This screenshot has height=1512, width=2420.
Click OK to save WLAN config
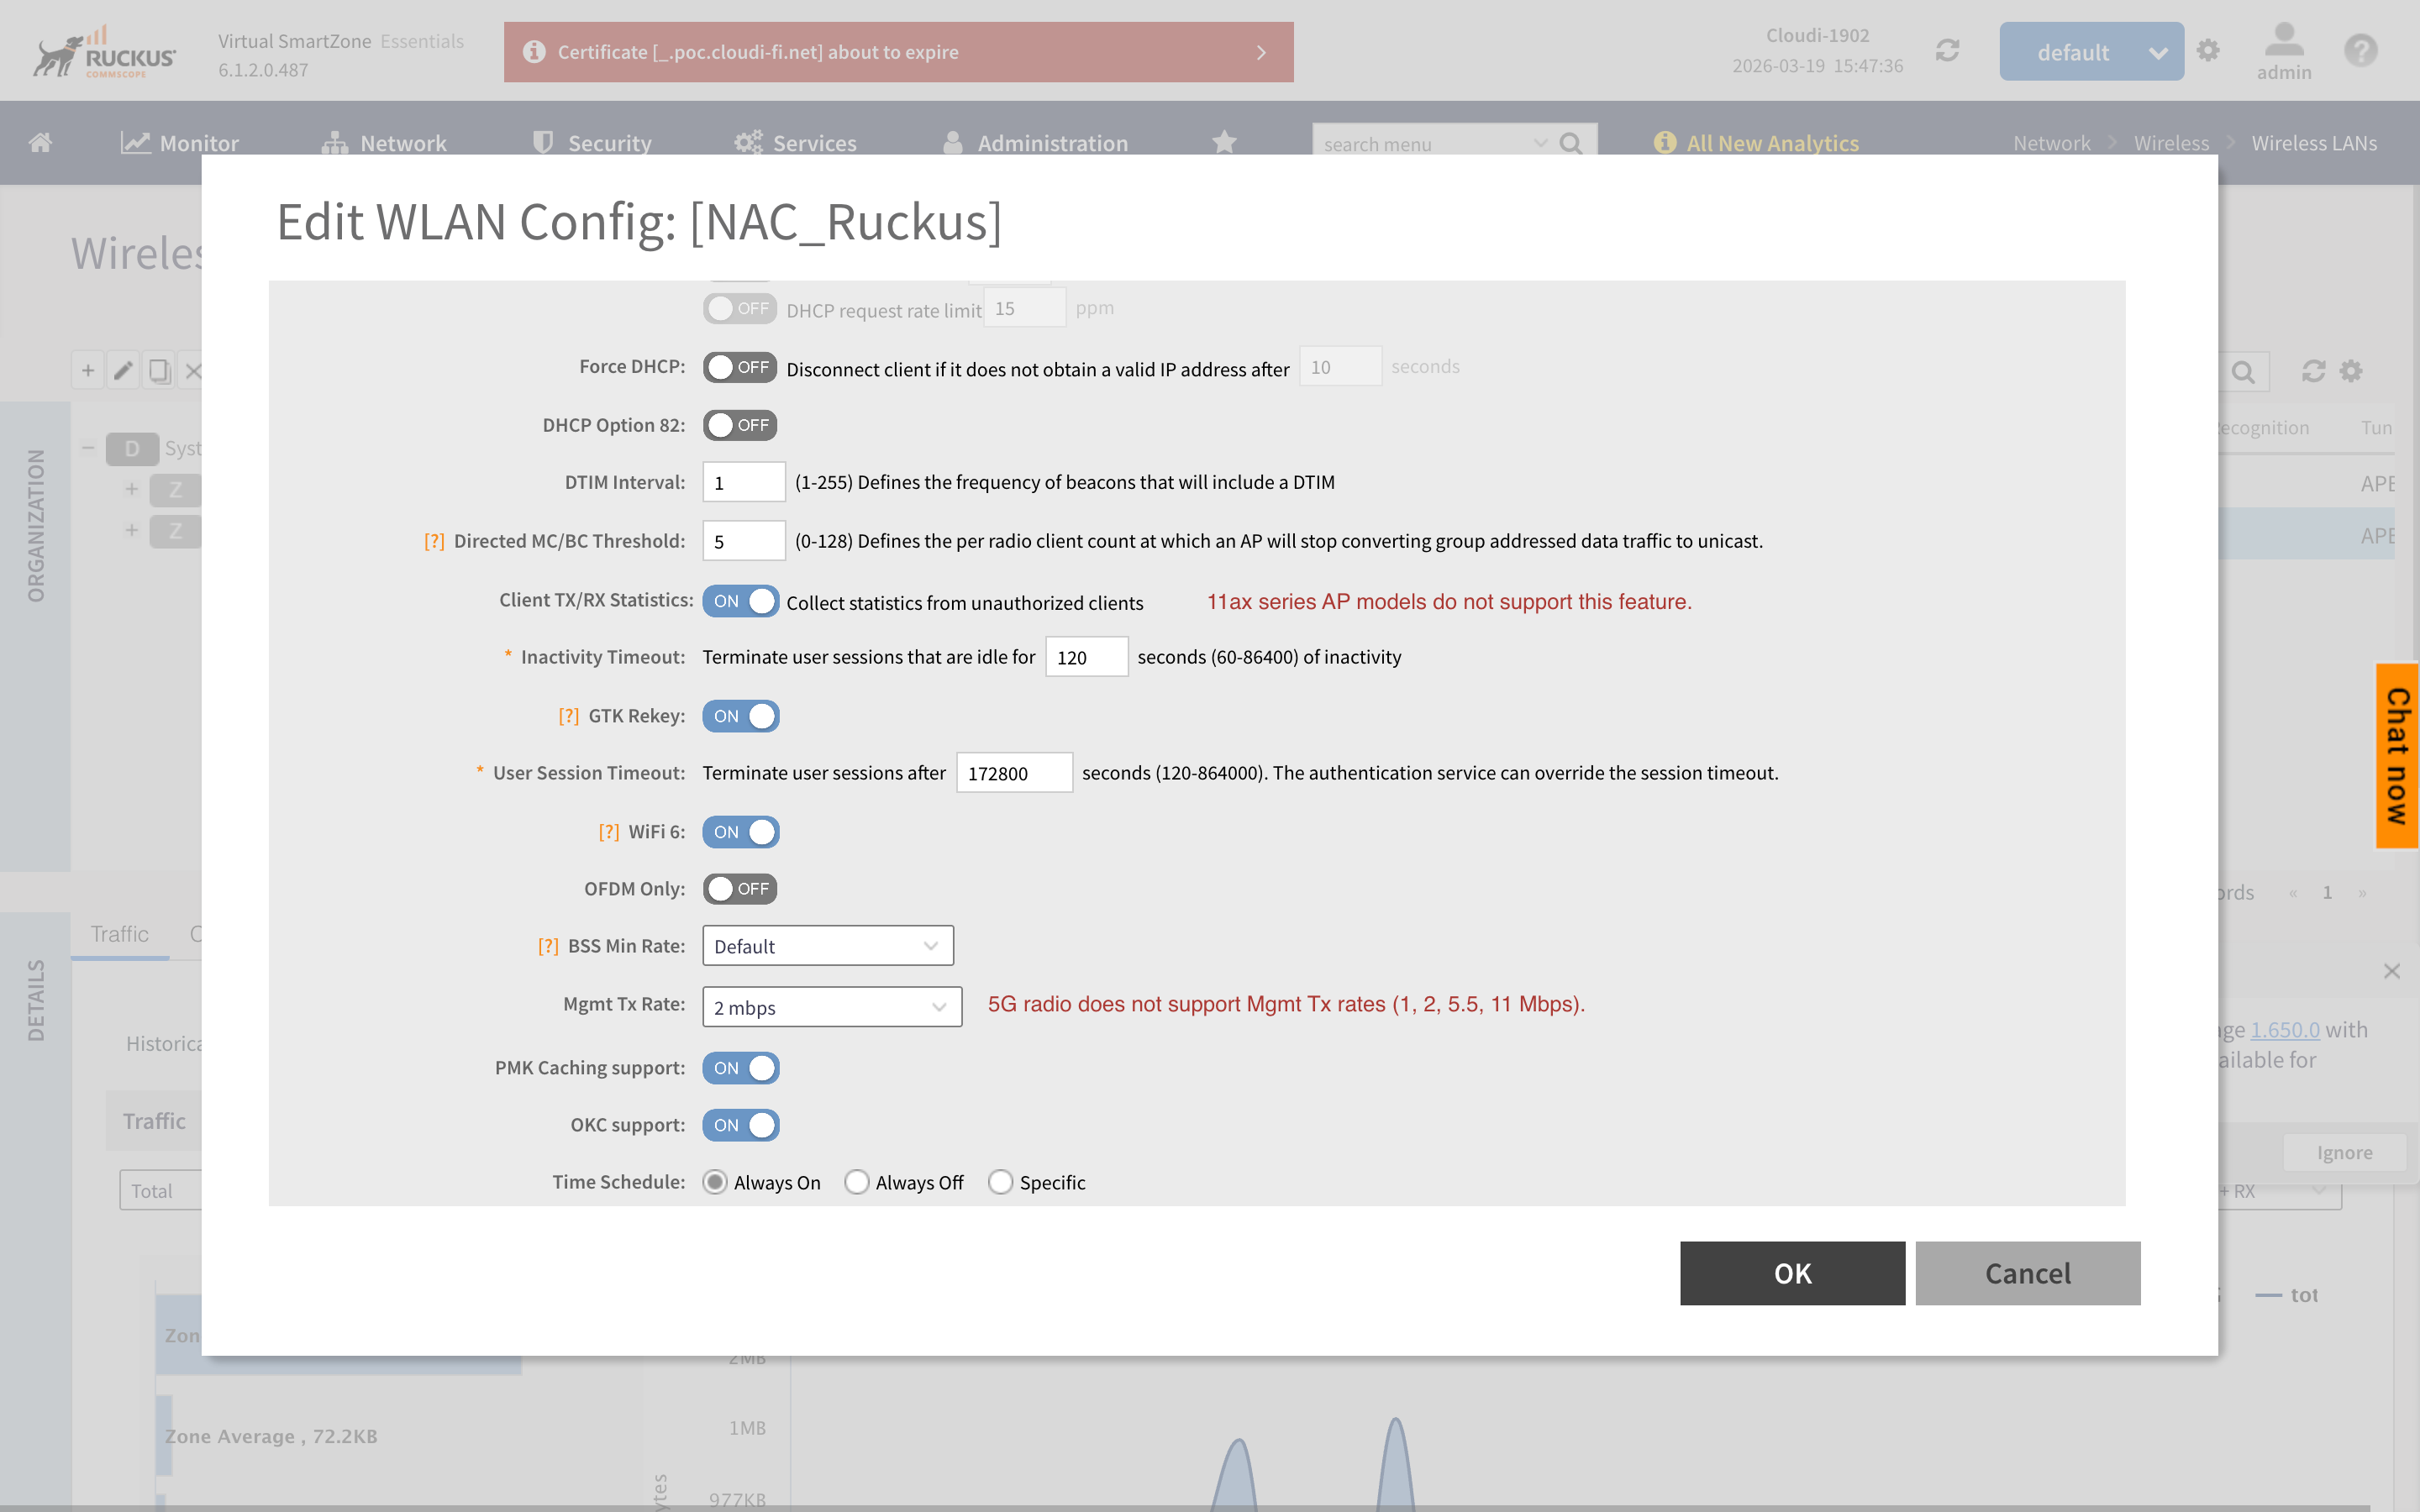point(1791,1273)
